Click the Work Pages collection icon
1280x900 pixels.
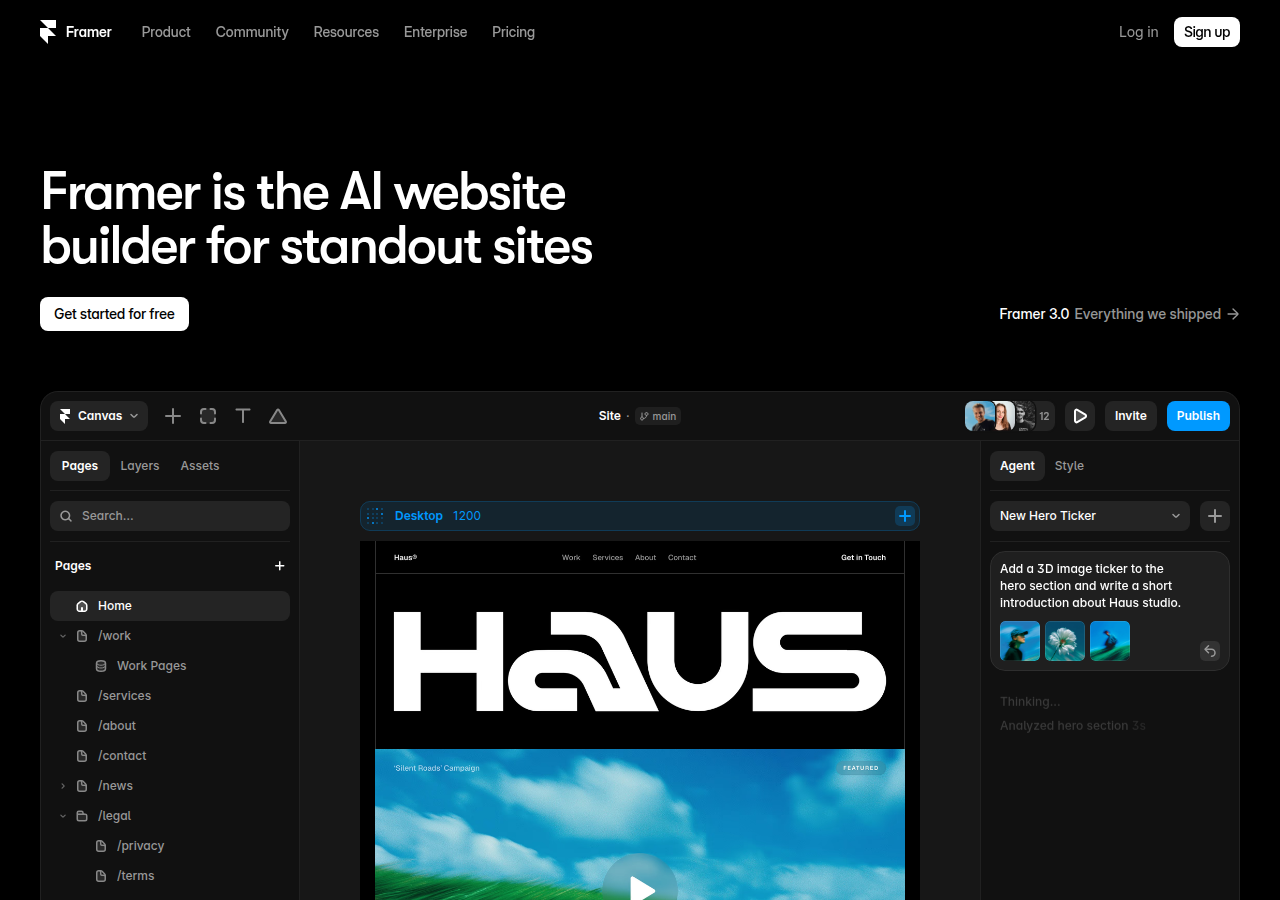point(101,666)
